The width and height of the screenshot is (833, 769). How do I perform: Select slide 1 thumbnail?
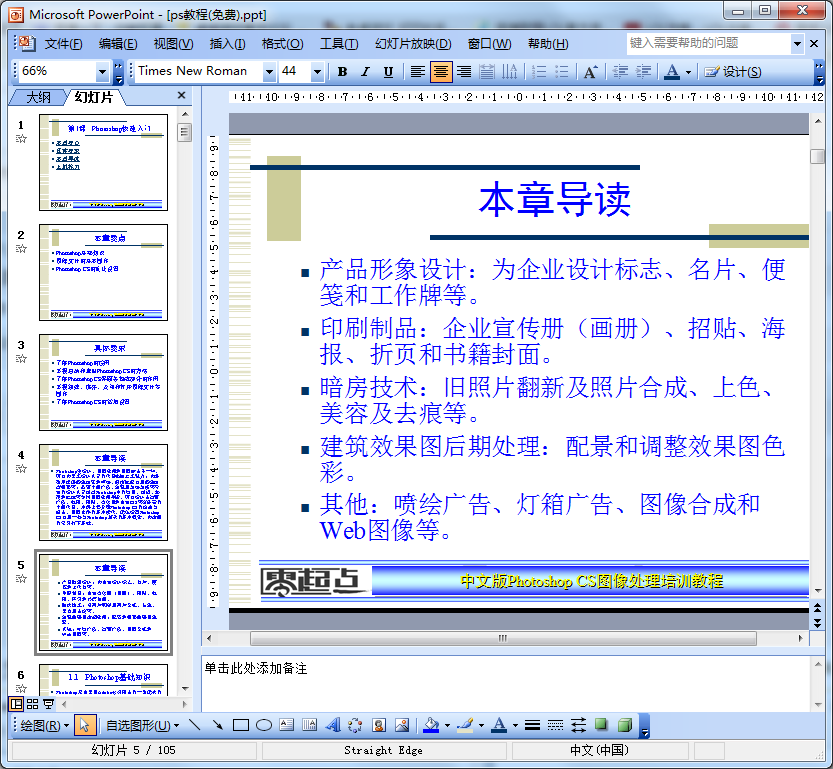104,162
